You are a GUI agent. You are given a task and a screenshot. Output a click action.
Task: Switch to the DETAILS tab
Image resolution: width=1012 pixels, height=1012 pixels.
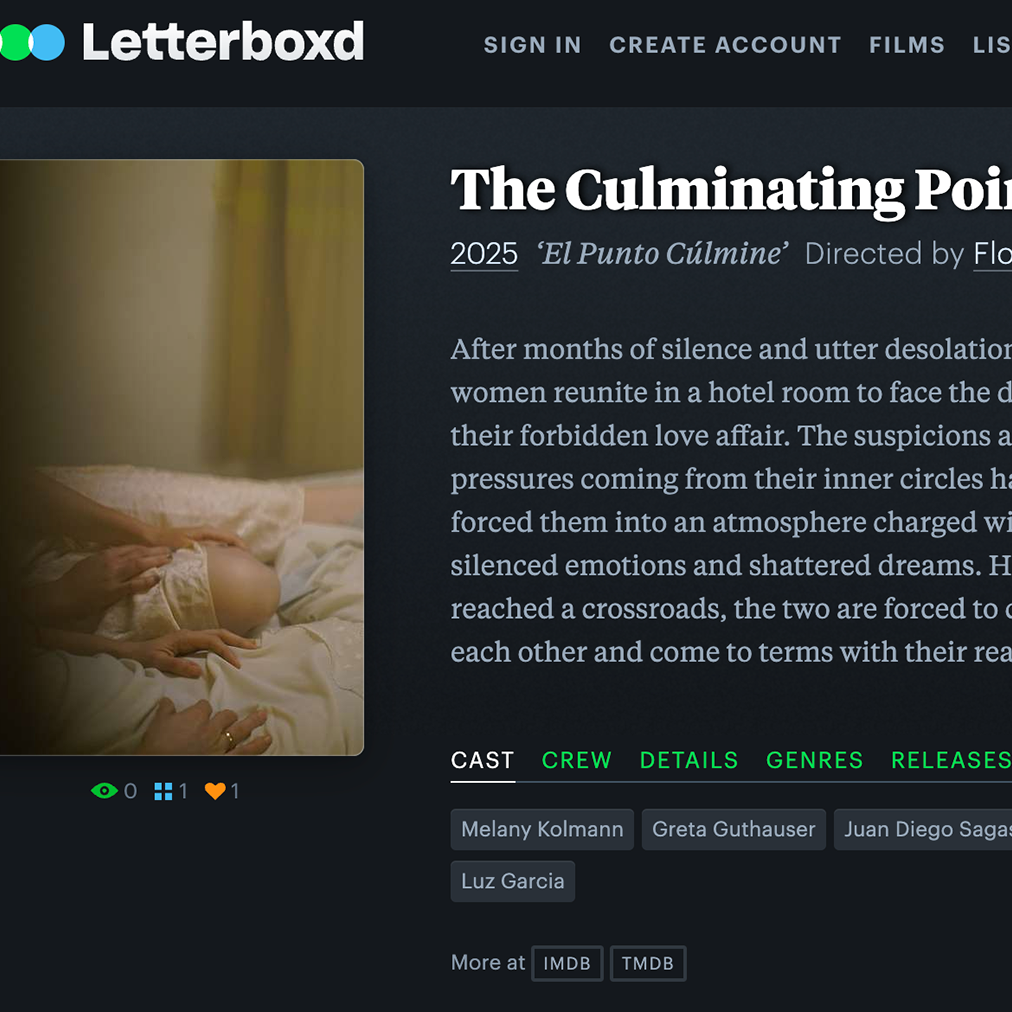click(689, 760)
